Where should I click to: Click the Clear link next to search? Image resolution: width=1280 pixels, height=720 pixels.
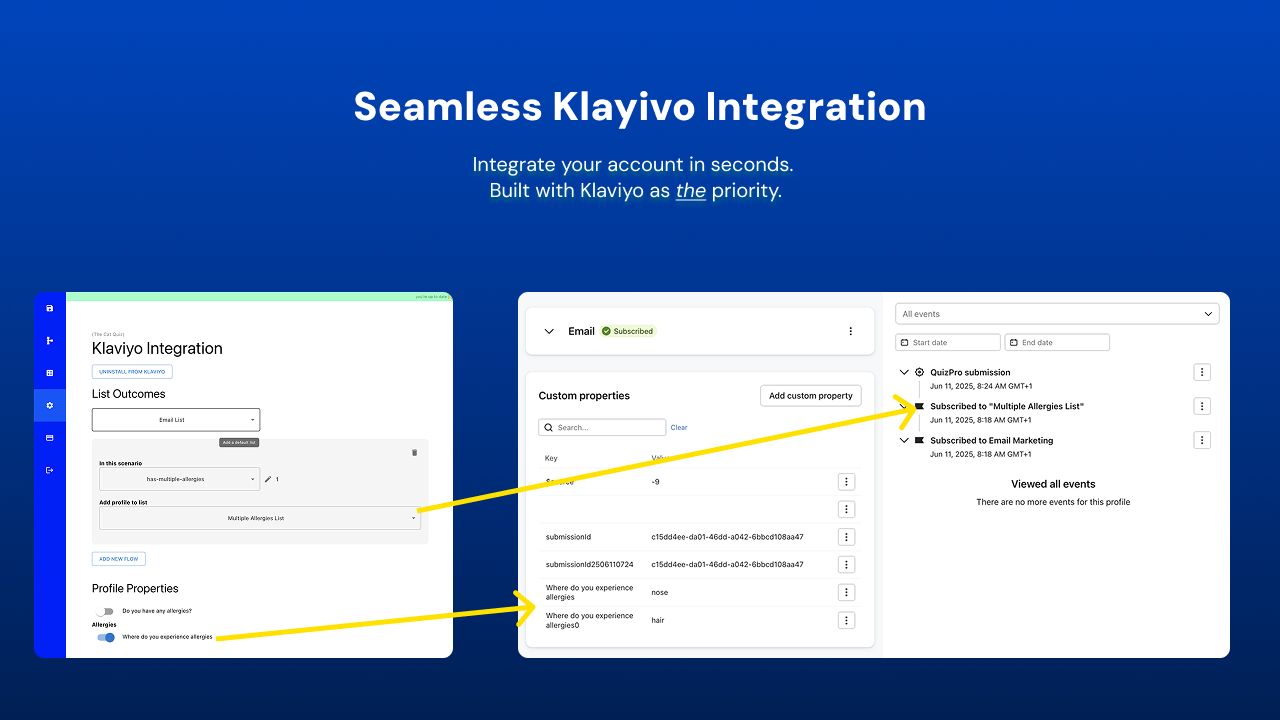[679, 427]
